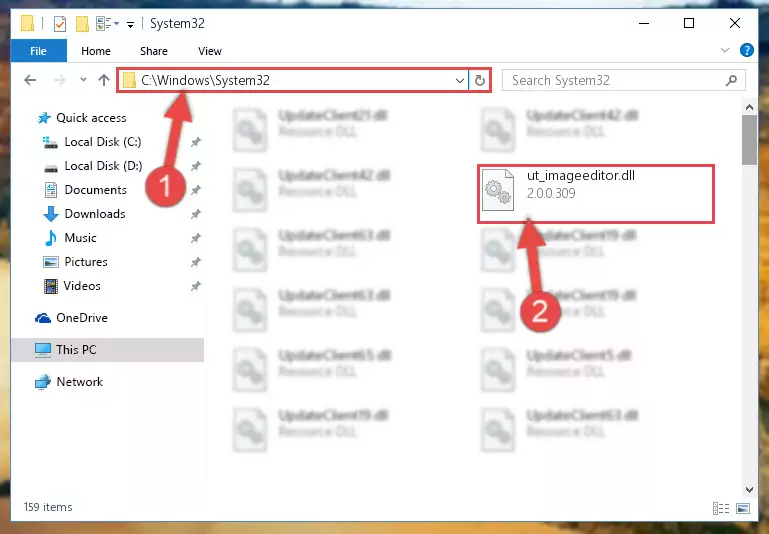The height and width of the screenshot is (534, 769).
Task: Open Downloads in the navigation pane
Action: (x=95, y=214)
